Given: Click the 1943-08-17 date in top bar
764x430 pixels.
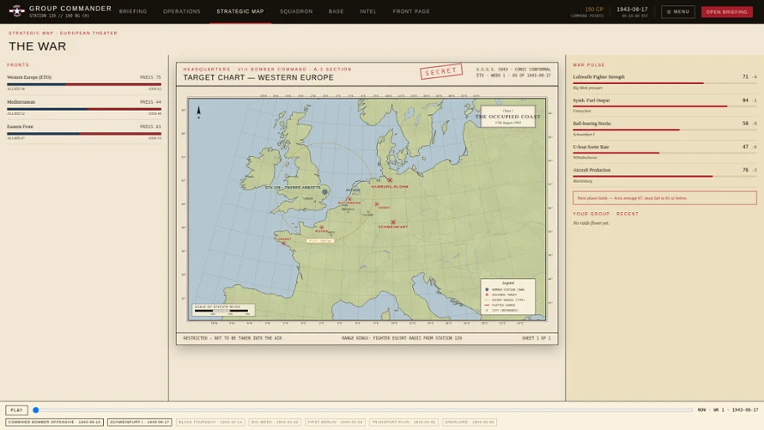Looking at the screenshot, I should tap(632, 9).
